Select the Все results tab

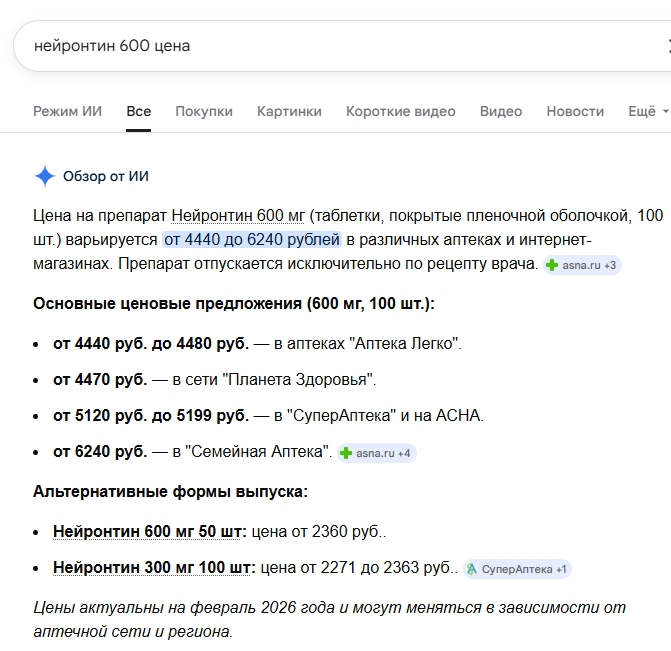(x=139, y=112)
